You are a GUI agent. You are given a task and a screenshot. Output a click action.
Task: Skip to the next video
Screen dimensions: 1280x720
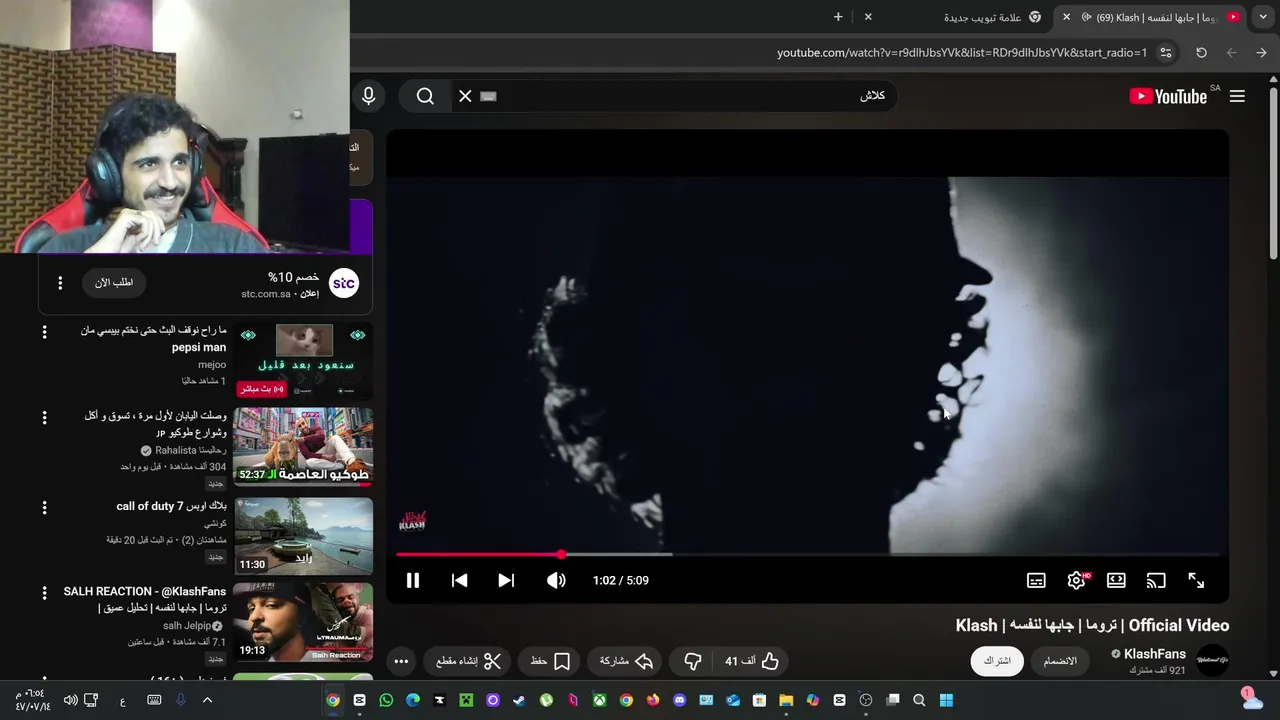(x=506, y=580)
